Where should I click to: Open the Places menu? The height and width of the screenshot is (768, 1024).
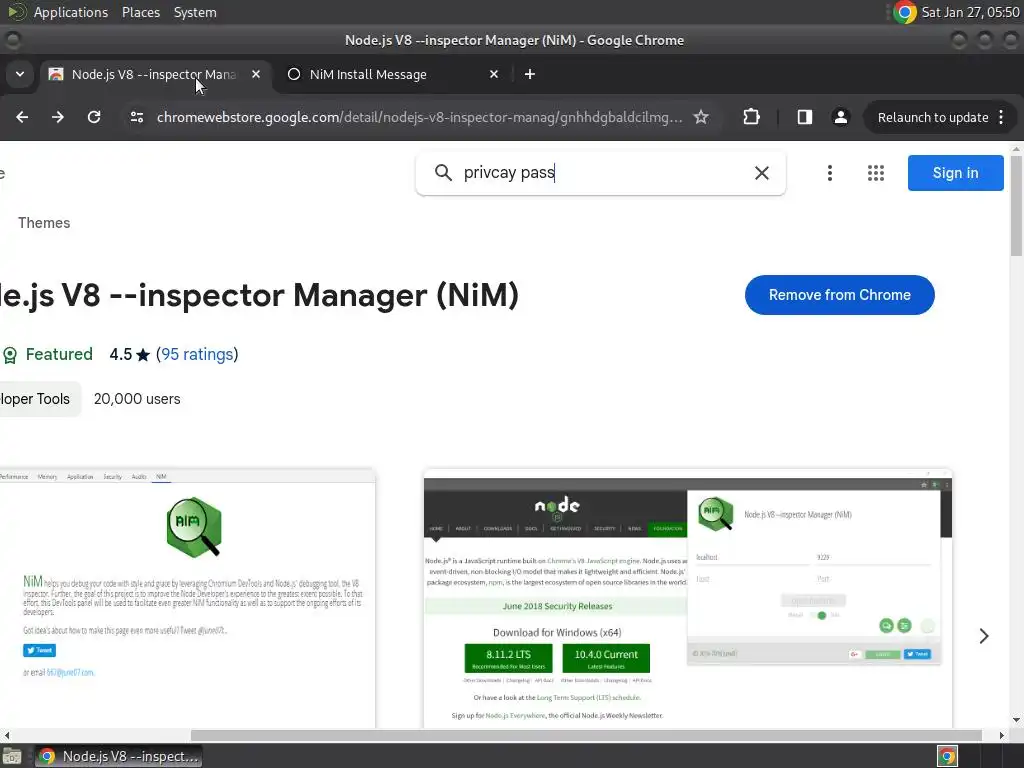tap(140, 12)
